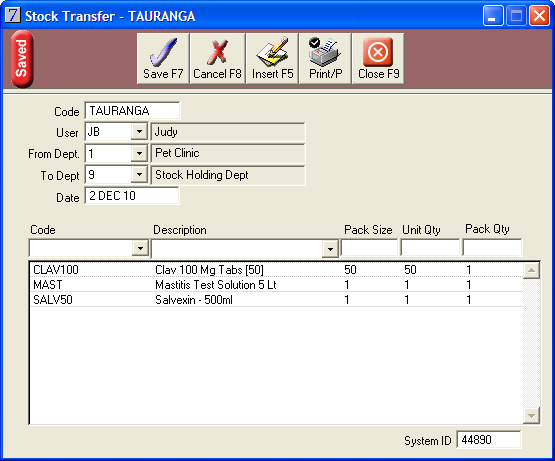Click into the Date field

pos(132,196)
